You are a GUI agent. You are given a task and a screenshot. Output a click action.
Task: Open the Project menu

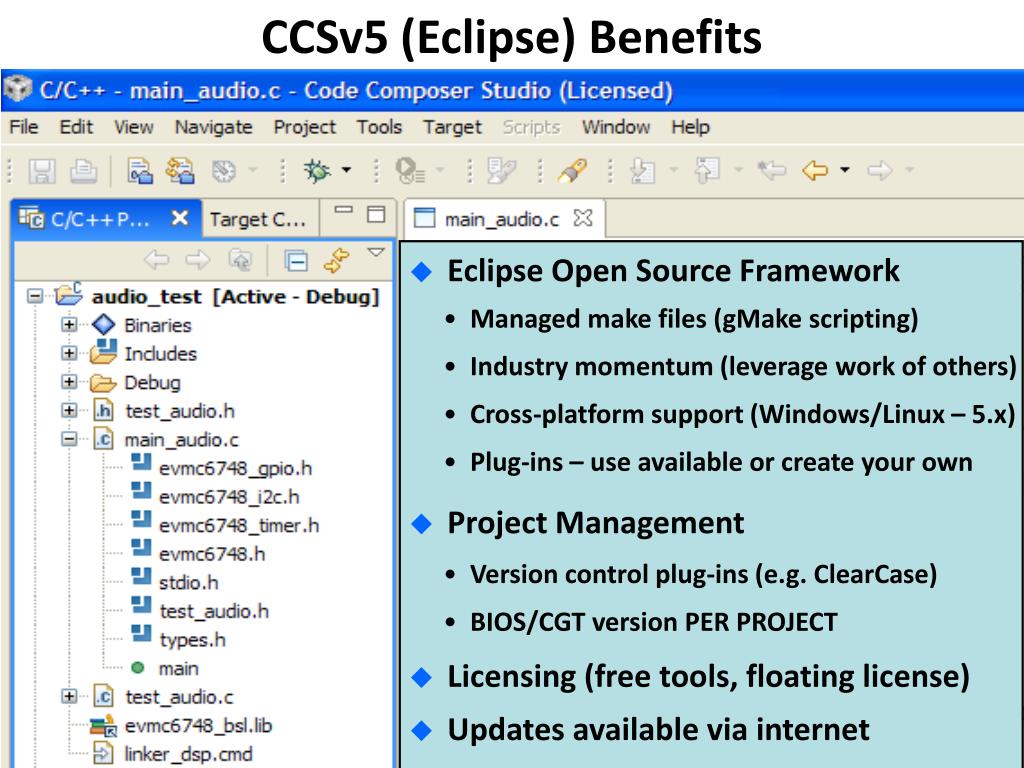(304, 127)
